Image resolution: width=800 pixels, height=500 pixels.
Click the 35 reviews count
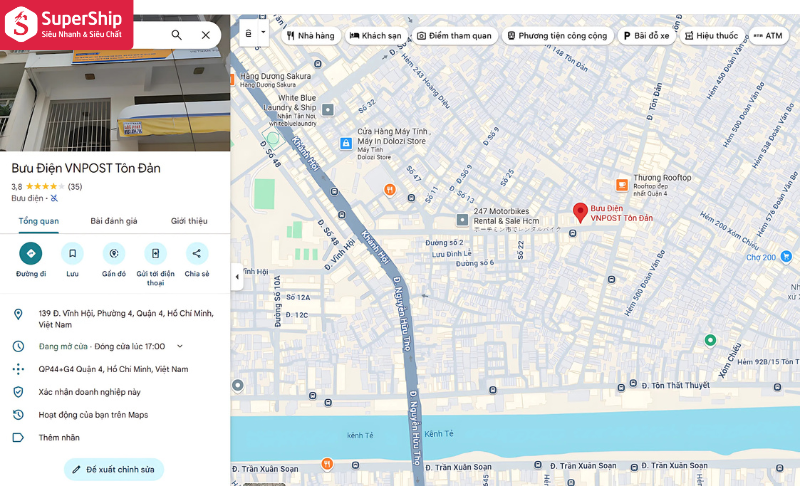click(x=75, y=187)
